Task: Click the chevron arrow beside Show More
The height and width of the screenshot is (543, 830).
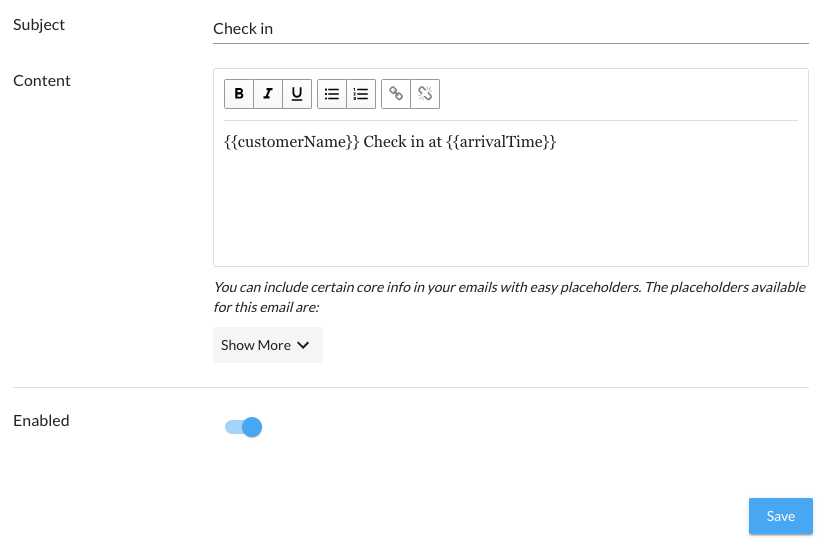Action: point(303,345)
